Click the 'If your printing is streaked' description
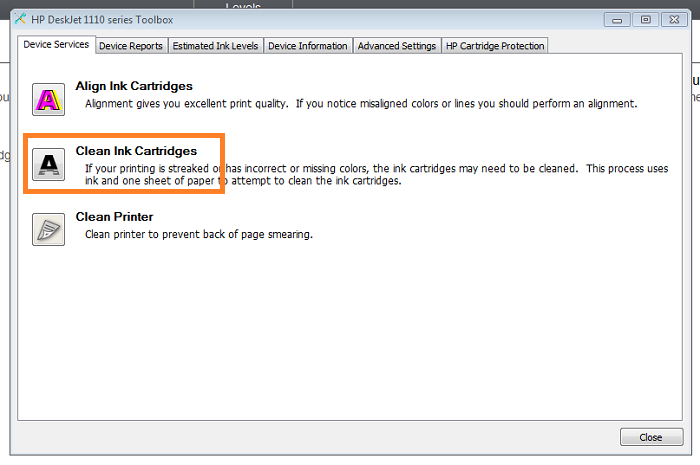Screen dimensions: 700x465 click(x=376, y=174)
